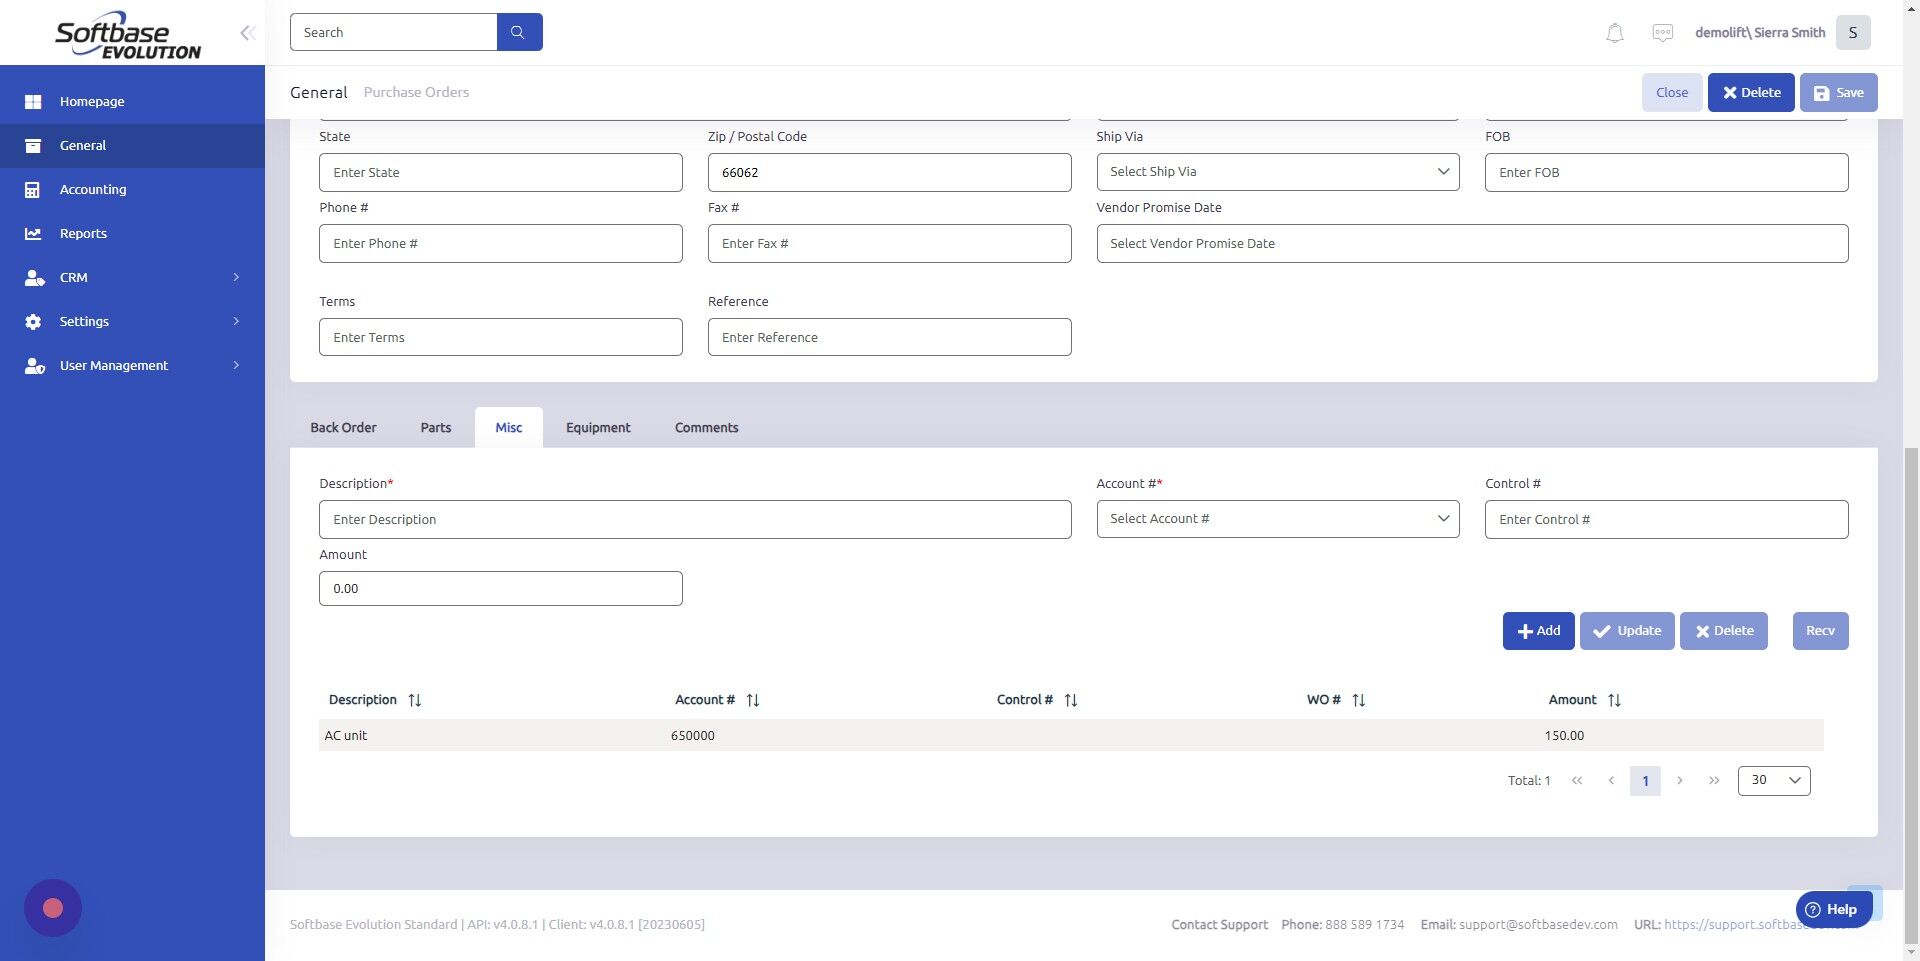Click the Save button
The width and height of the screenshot is (1920, 961).
pyautogui.click(x=1838, y=92)
